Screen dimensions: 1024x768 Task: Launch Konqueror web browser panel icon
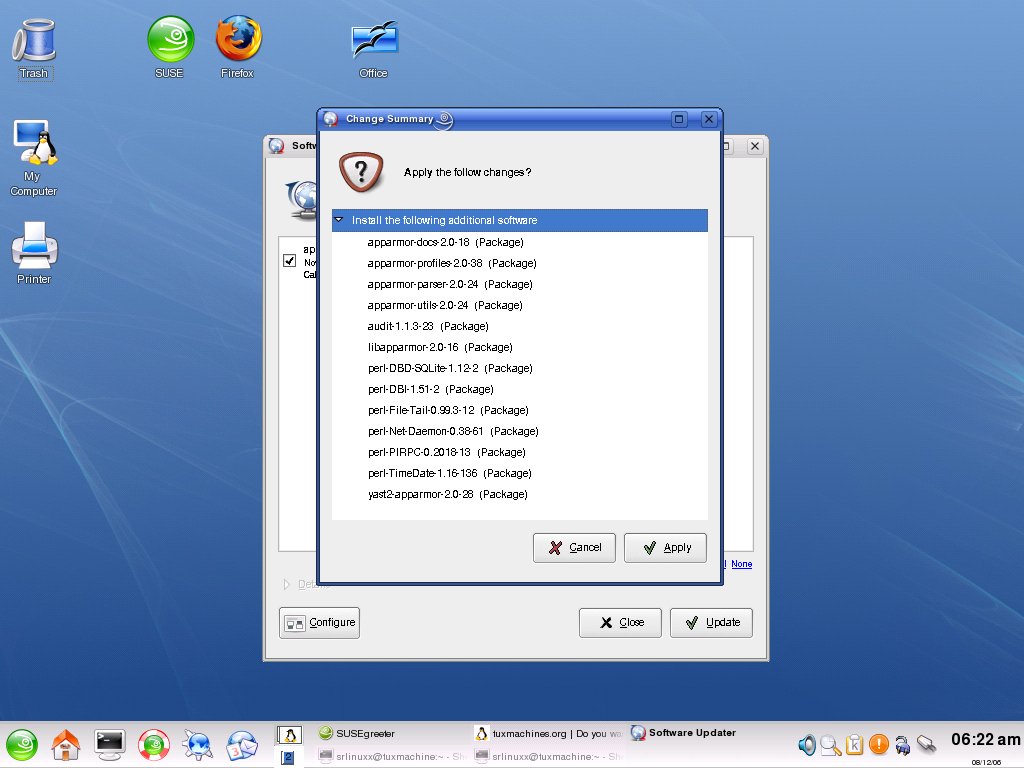197,744
